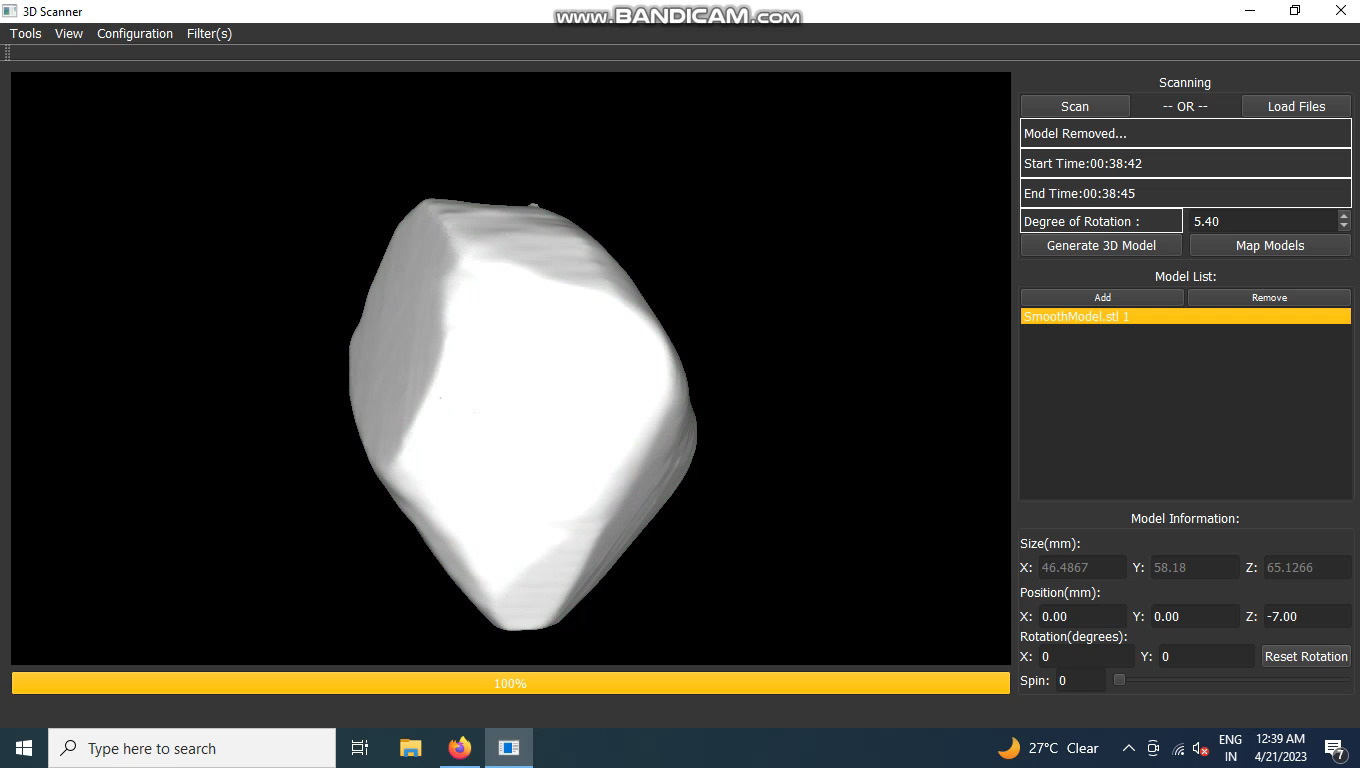Open the Windows Start menu
The width and height of the screenshot is (1360, 768).
coord(24,748)
